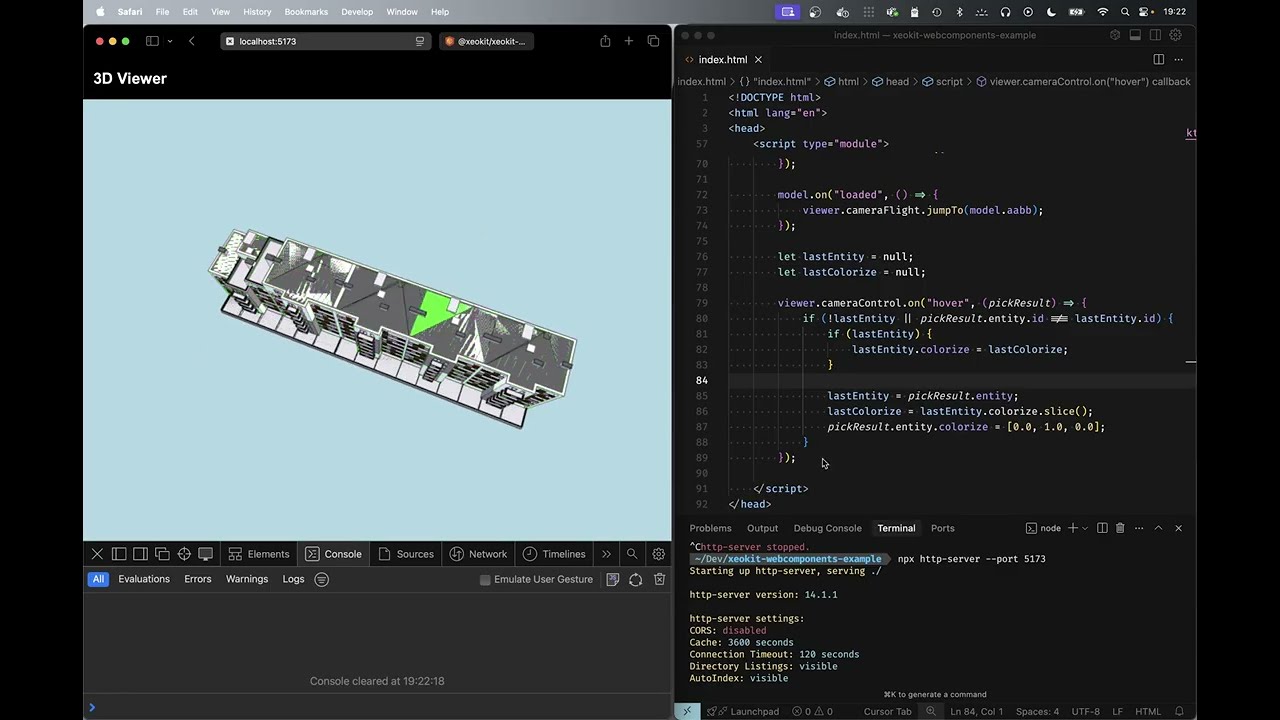Open remote window icon in status bar
1280x720 pixels.
pyautogui.click(x=686, y=712)
